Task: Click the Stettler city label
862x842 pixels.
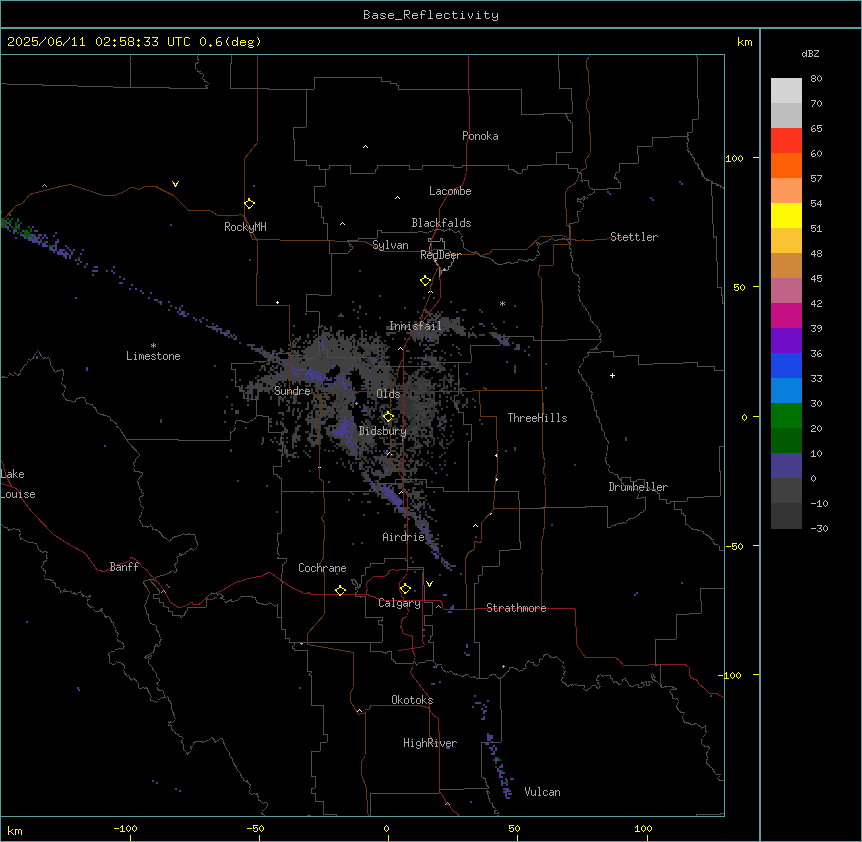Action: 634,237
